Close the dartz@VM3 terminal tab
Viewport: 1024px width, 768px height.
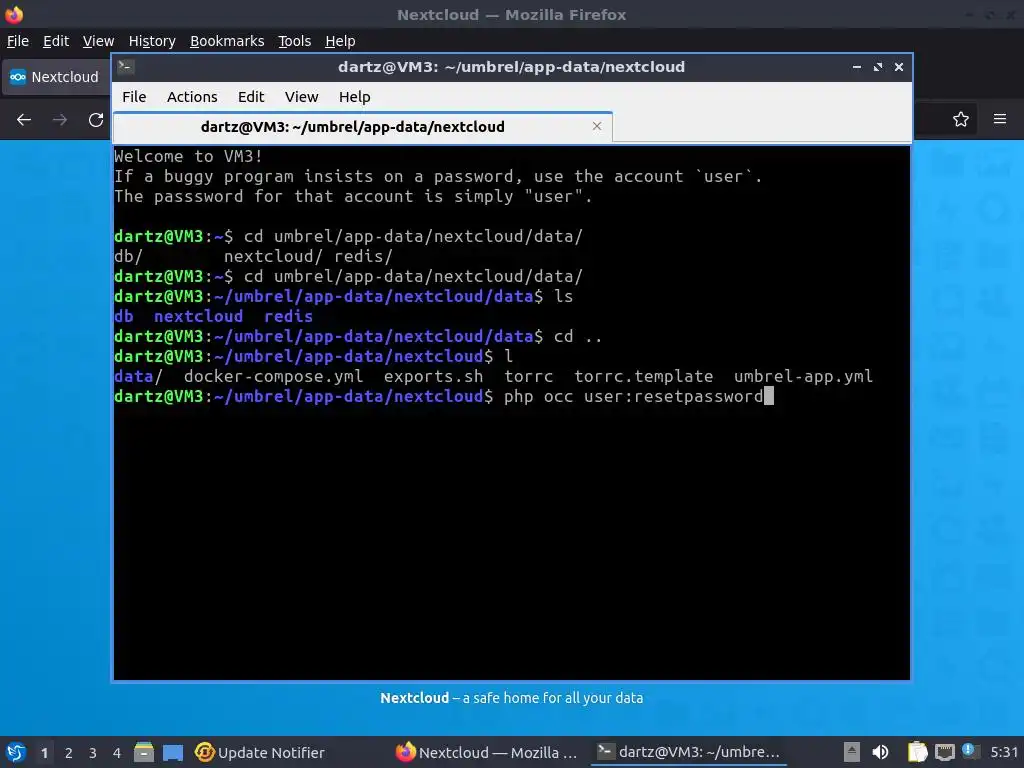pos(596,126)
